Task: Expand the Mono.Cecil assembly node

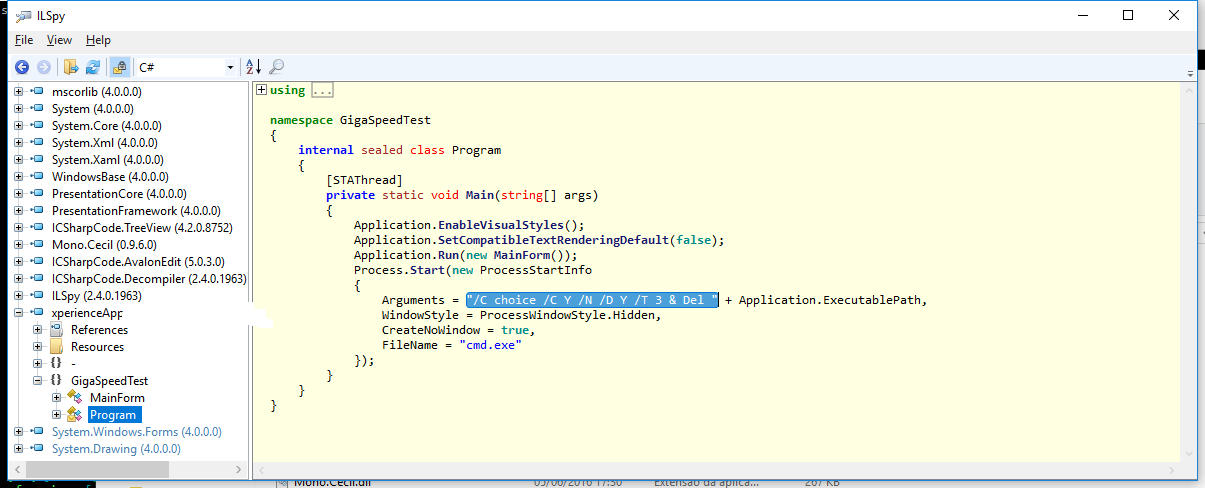Action: tap(18, 245)
